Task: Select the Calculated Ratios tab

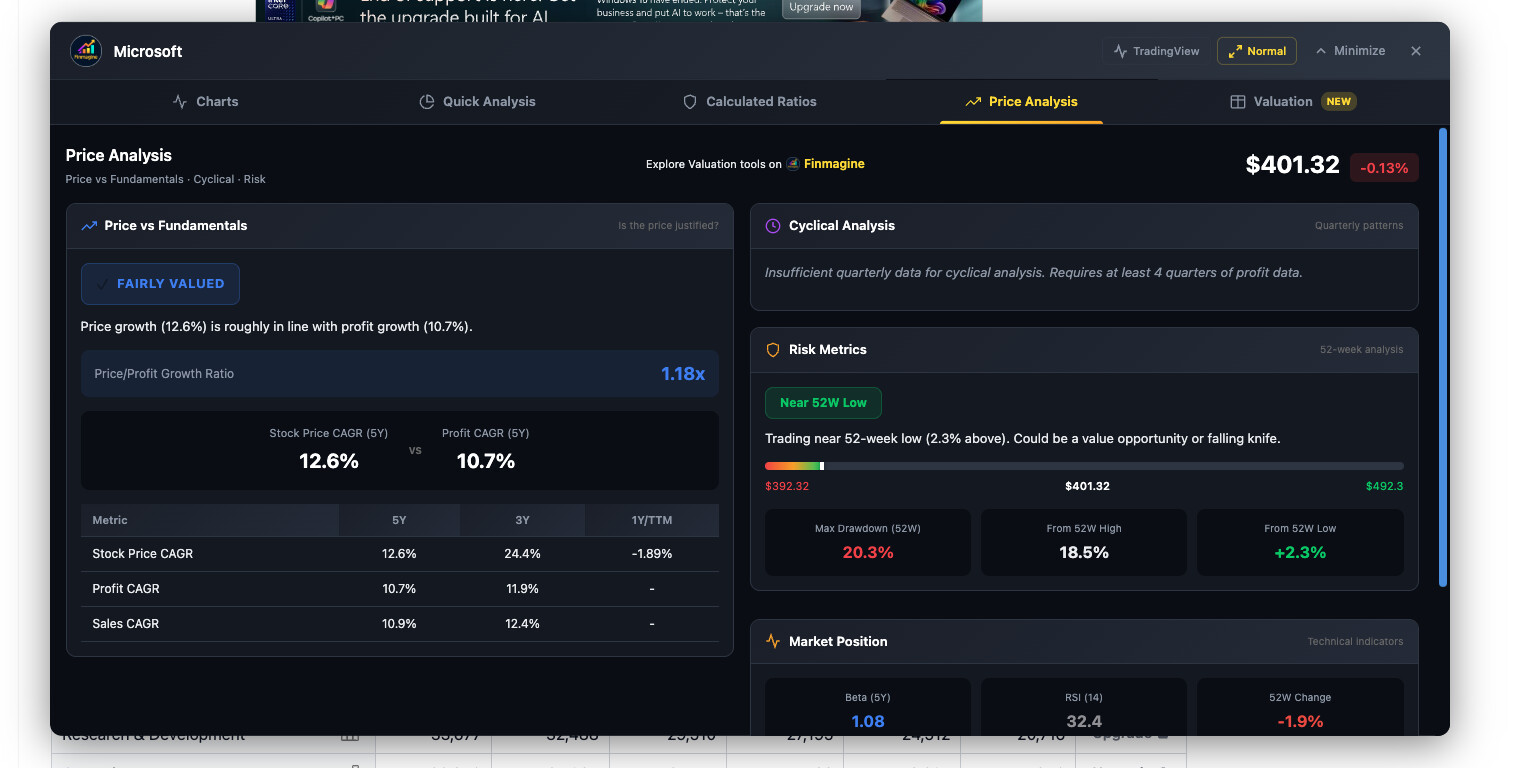Action: (749, 102)
